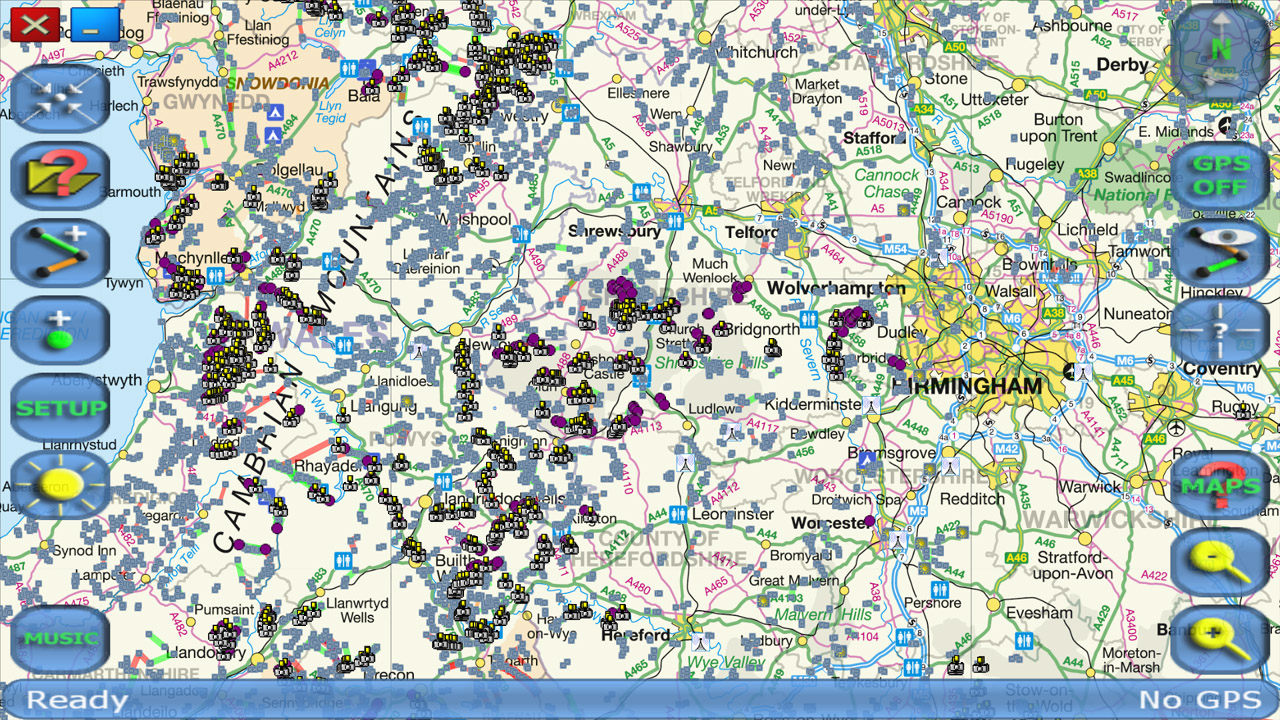Click the Redditch town label
1280x720 pixels.
pyautogui.click(x=972, y=498)
